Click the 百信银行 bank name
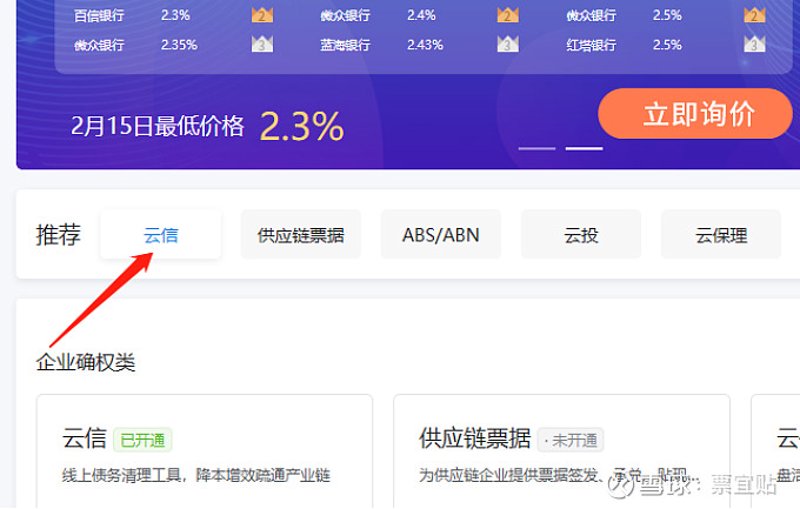This screenshot has width=800, height=509. pos(99,16)
